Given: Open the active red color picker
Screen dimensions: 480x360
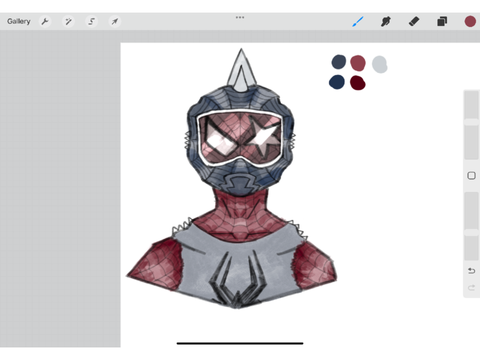Looking at the screenshot, I should 470,21.
